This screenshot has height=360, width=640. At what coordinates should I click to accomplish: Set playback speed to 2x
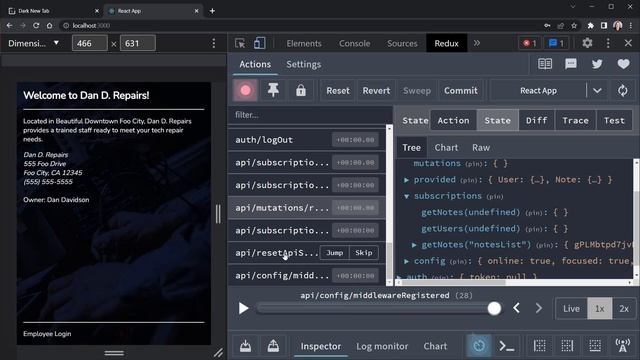tap(624, 309)
